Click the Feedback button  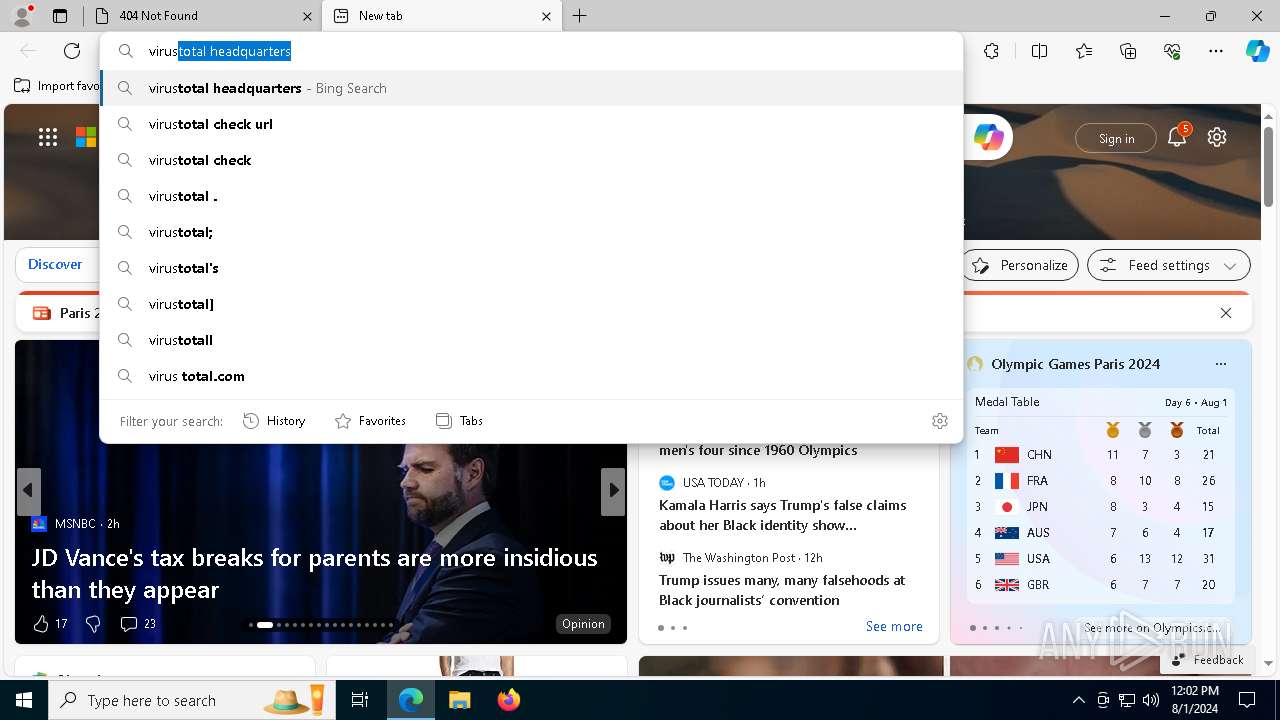tap(1207, 659)
